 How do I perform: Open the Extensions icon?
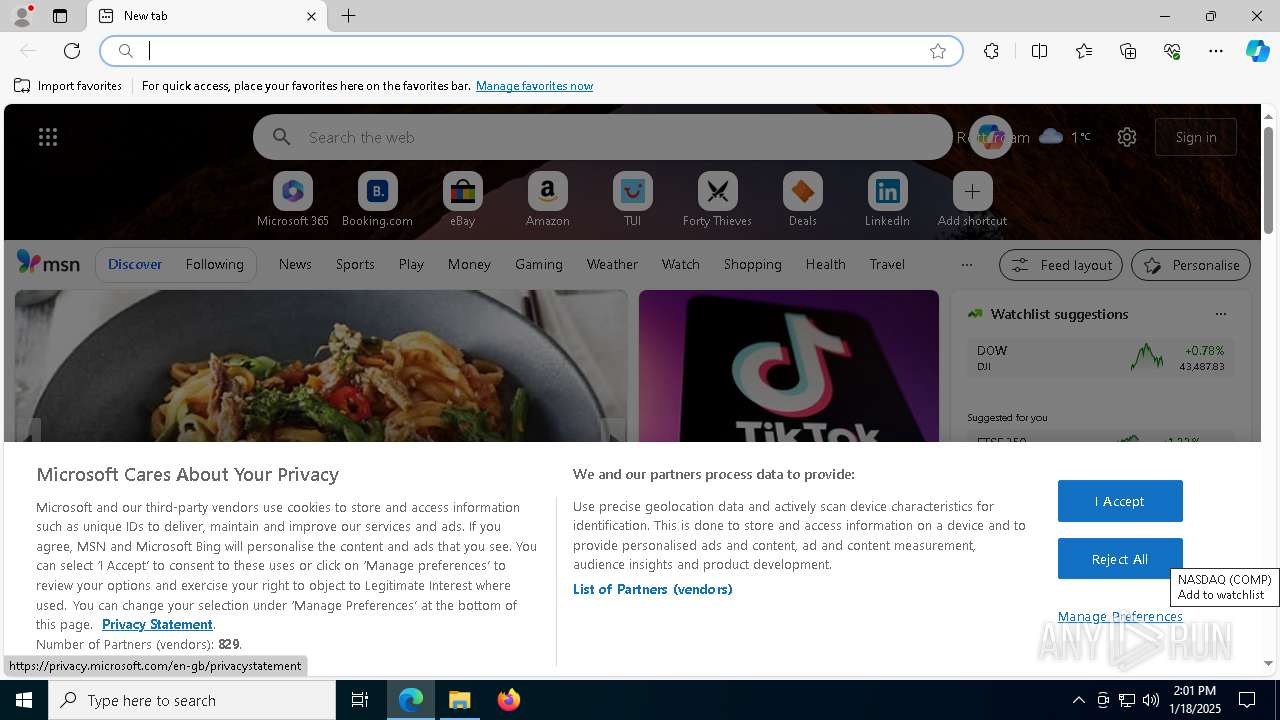click(x=991, y=51)
